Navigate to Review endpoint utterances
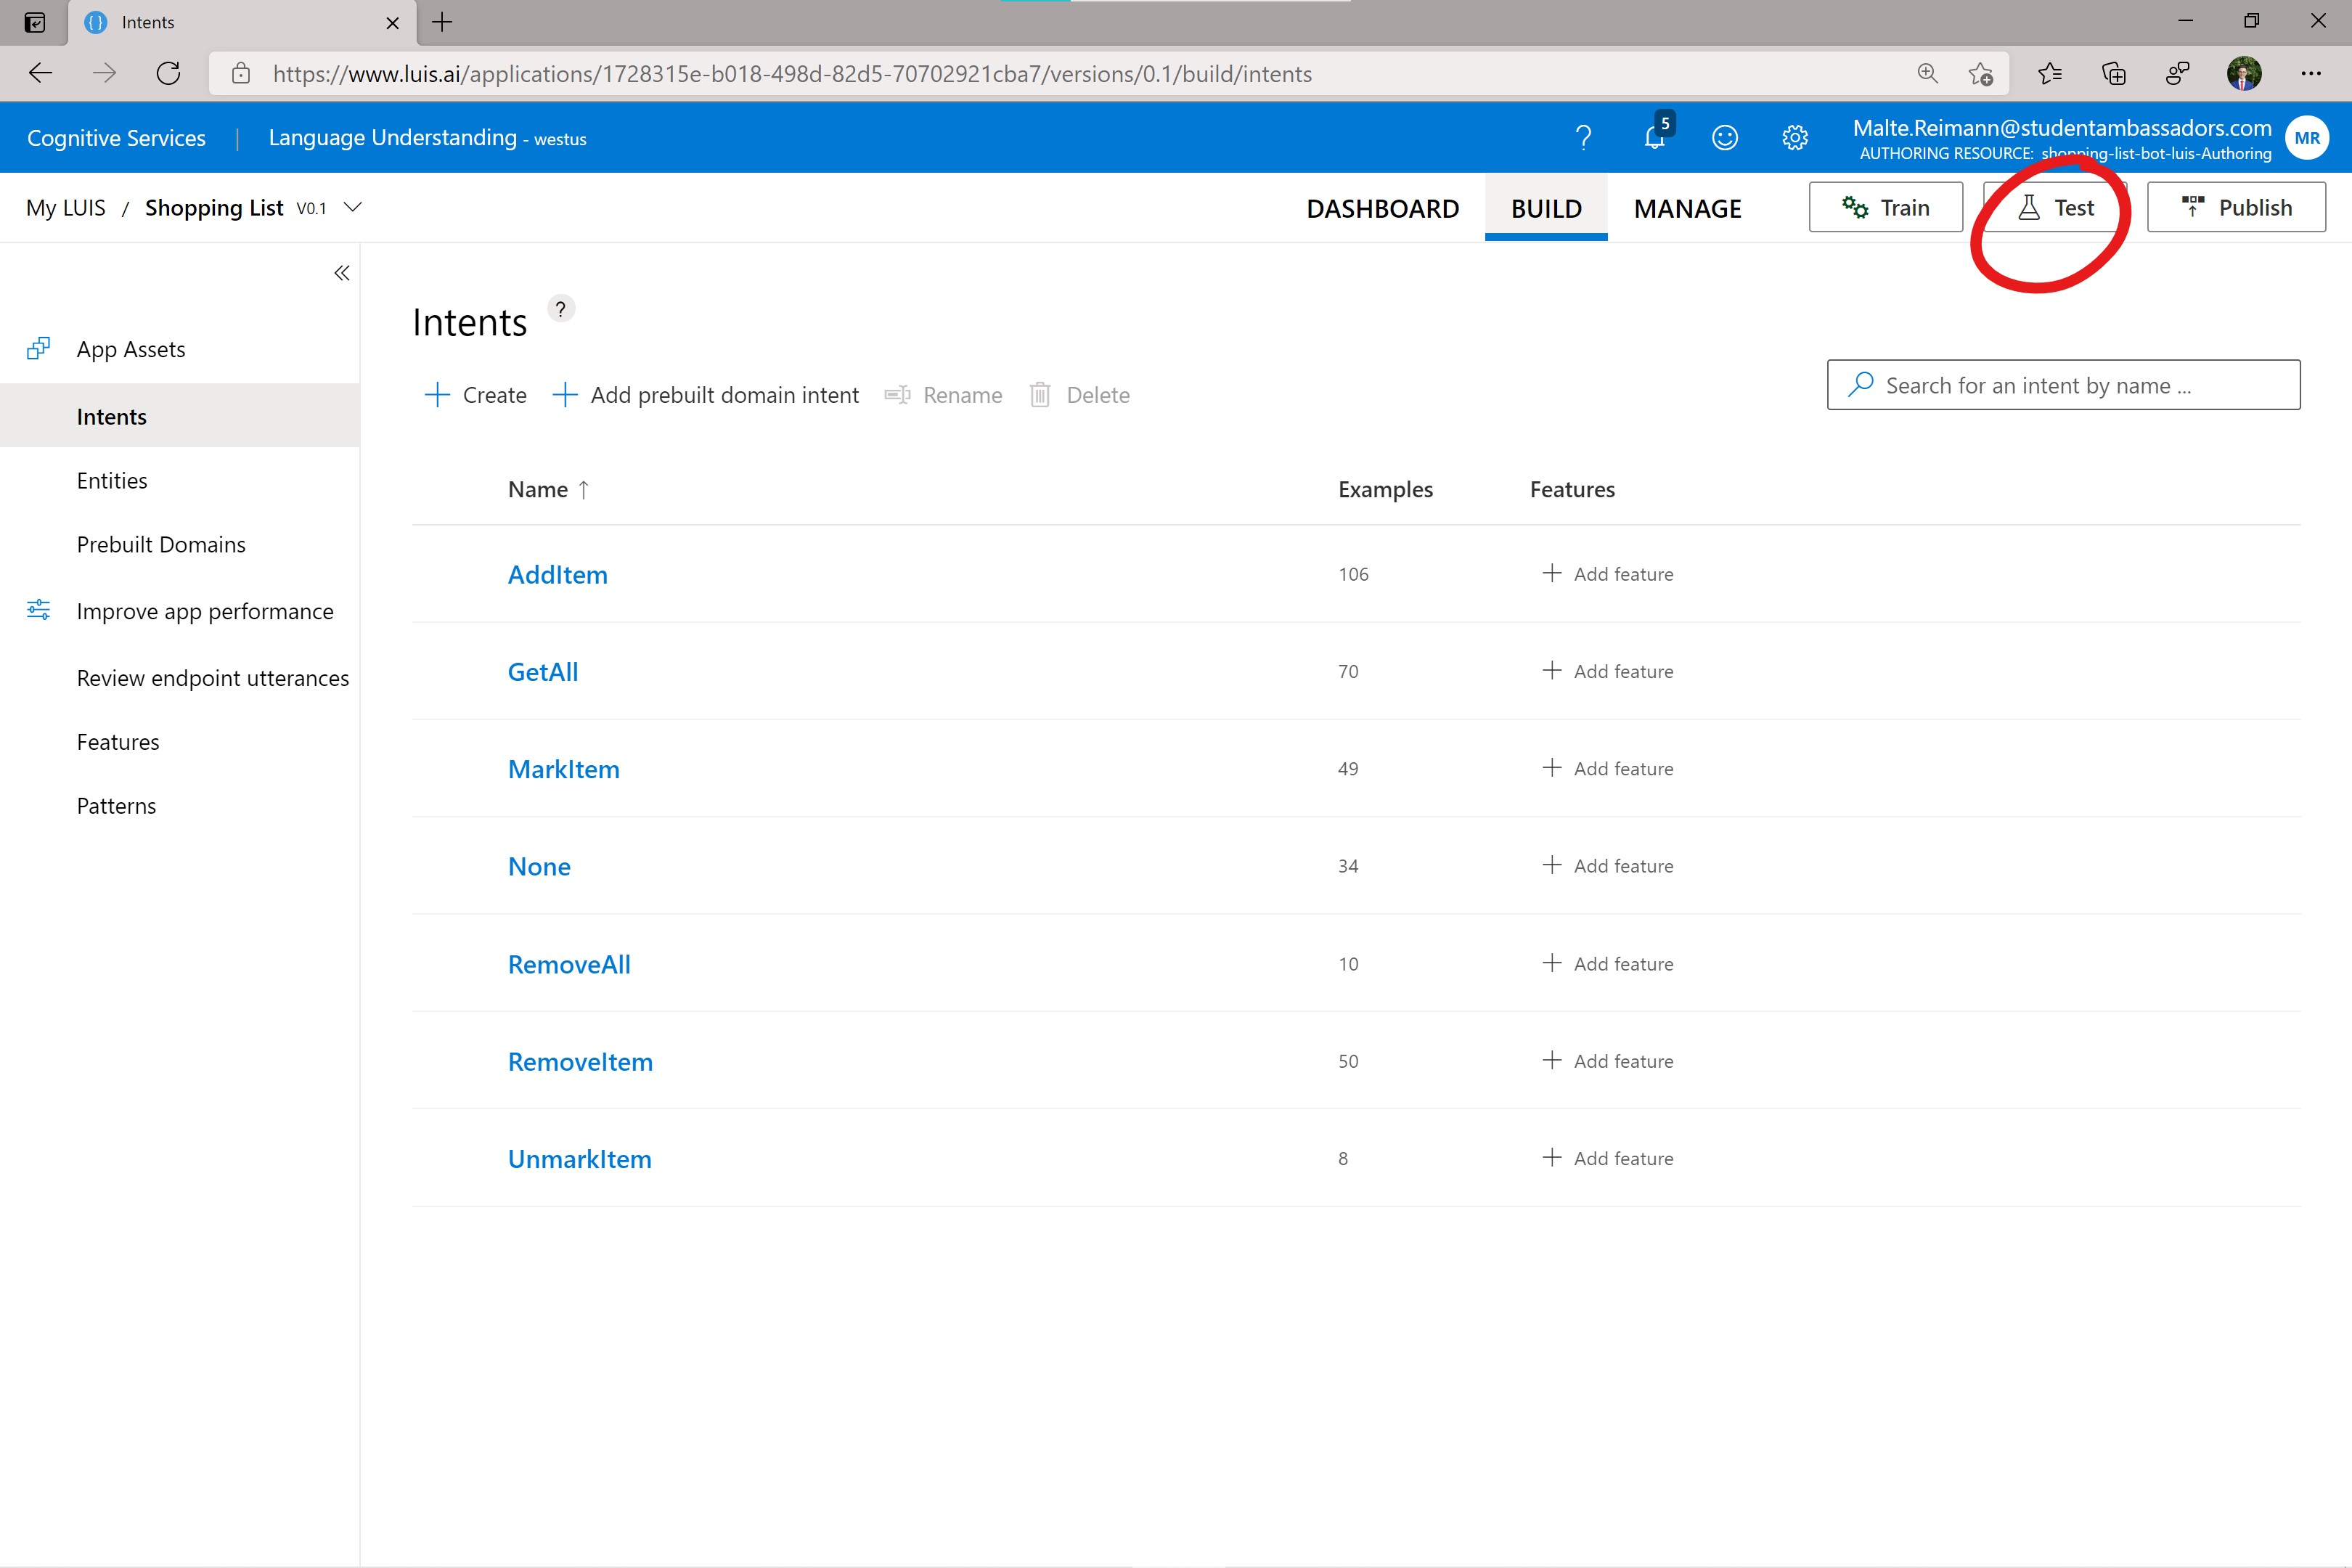Screen dimensions: 2352x1568 click(x=212, y=677)
